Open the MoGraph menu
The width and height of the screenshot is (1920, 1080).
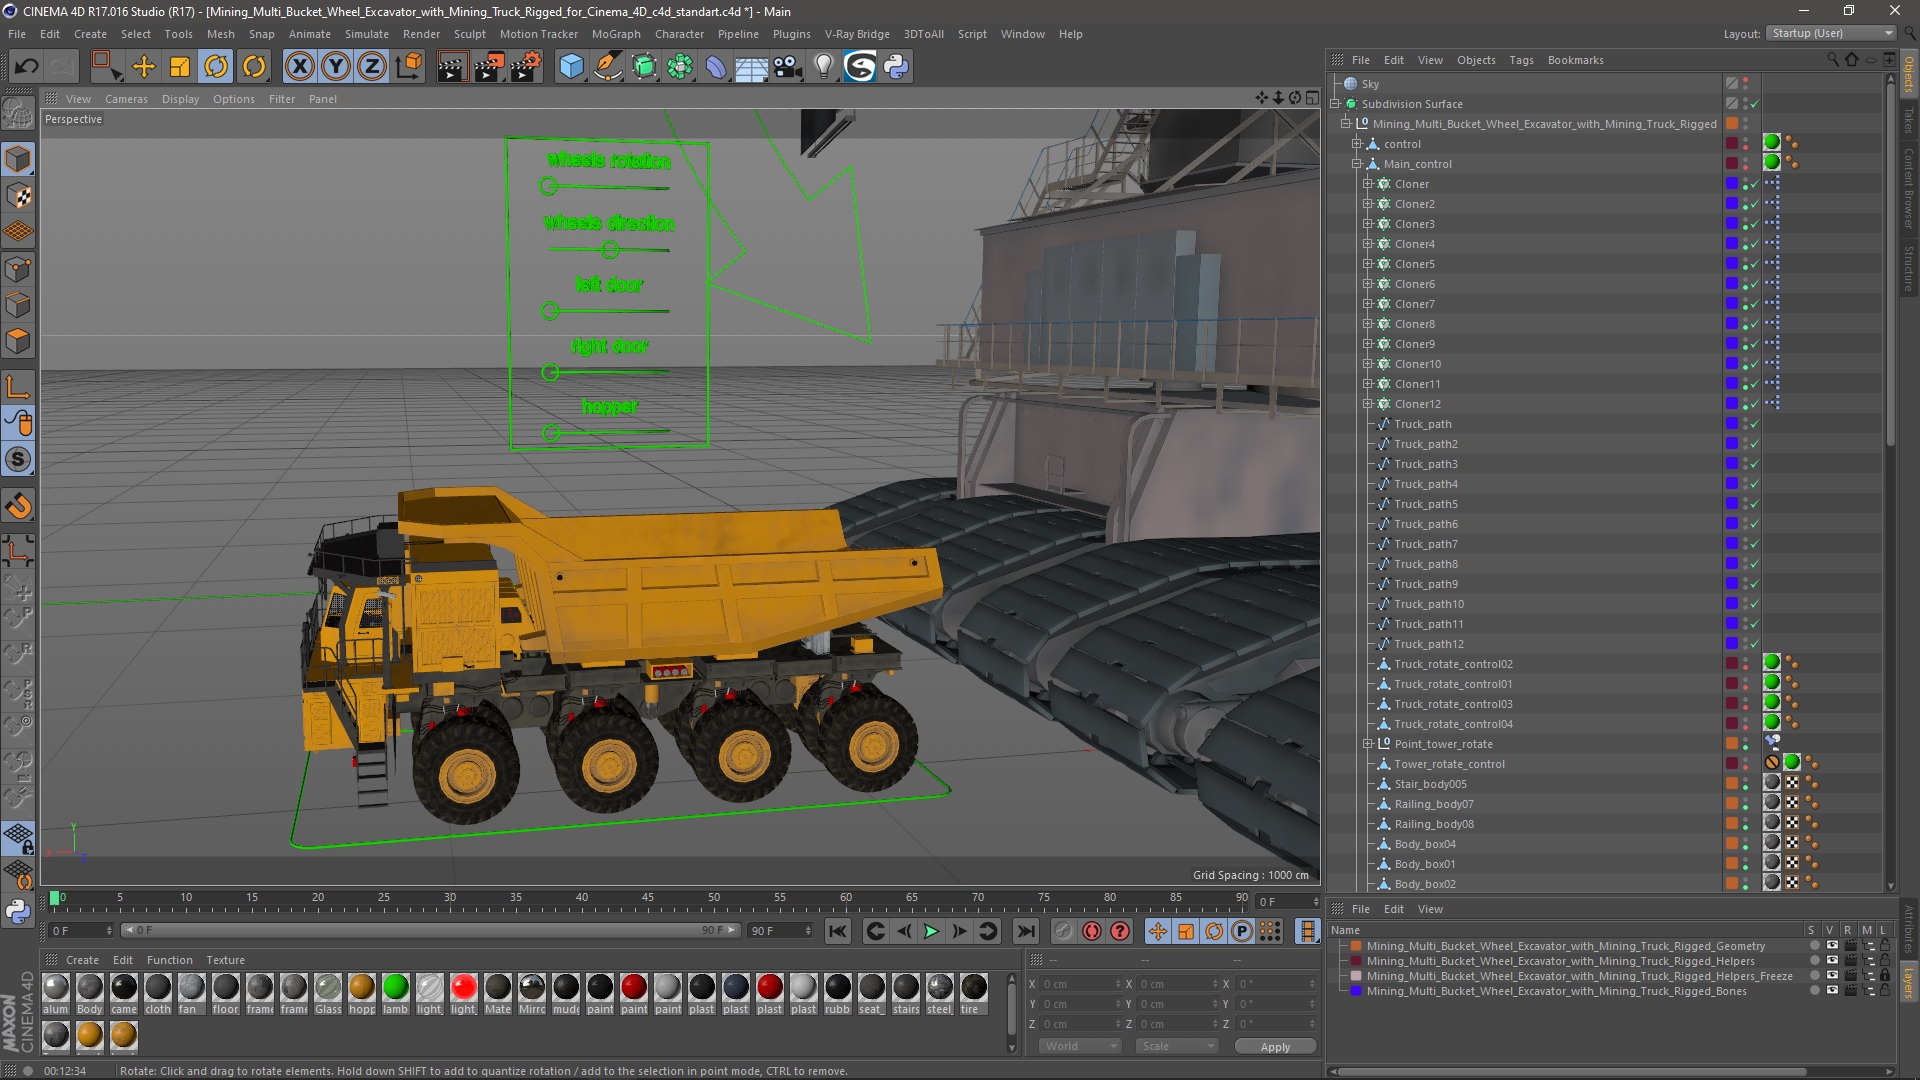click(616, 34)
